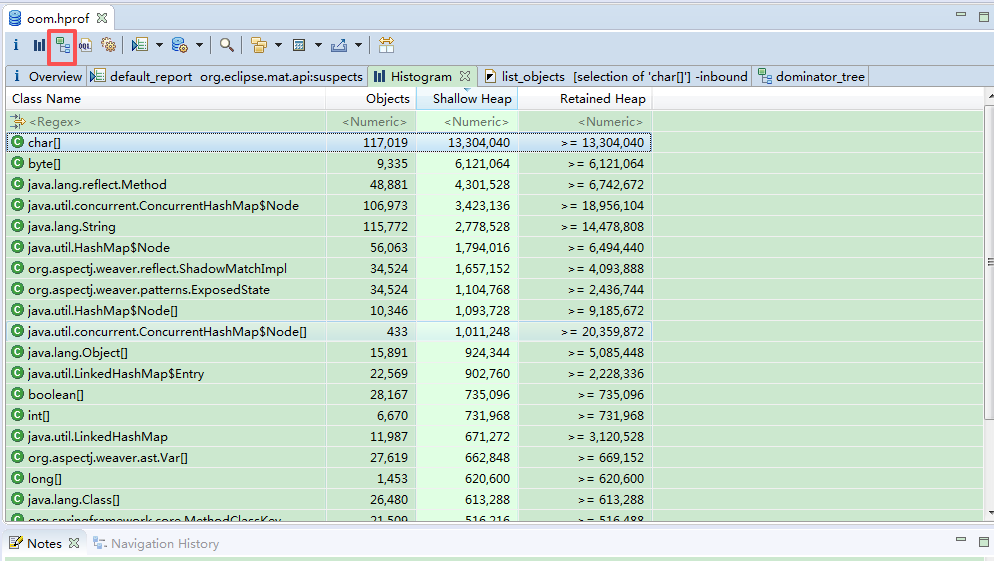This screenshot has height=561, width=994.
Task: Click the export results icon
Action: point(339,45)
